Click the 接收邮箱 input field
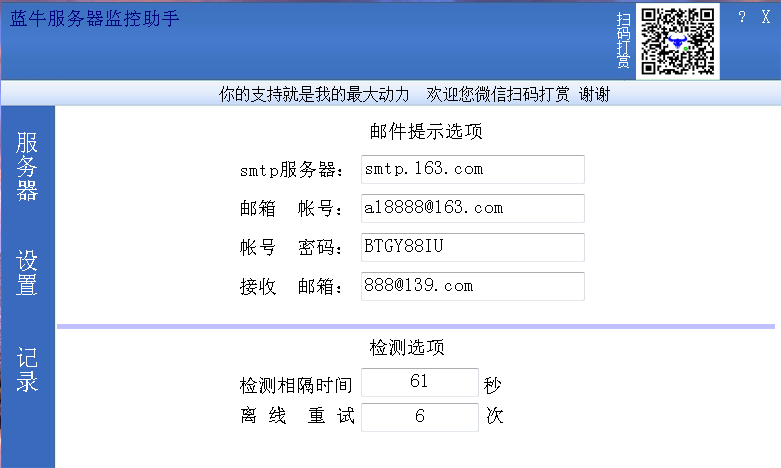Viewport: 781px width, 468px height. [473, 286]
